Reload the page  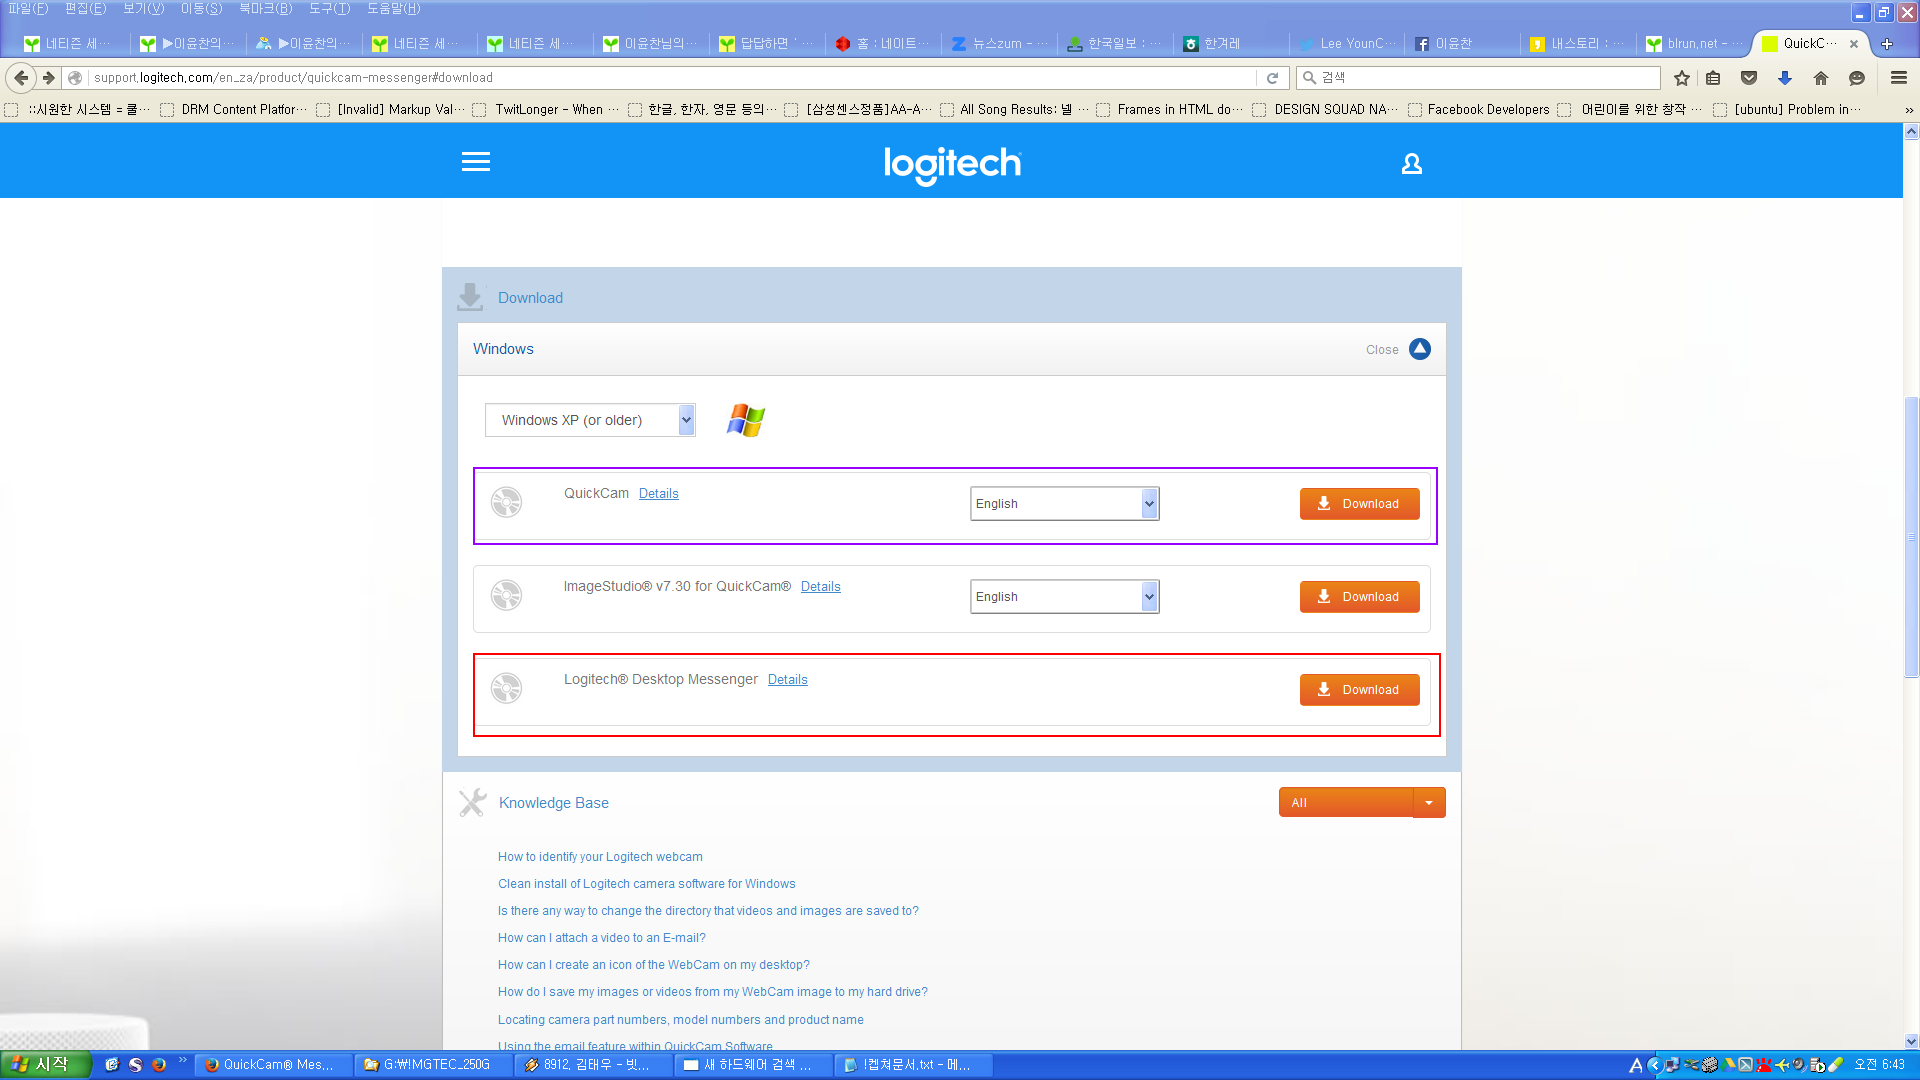click(x=1272, y=78)
